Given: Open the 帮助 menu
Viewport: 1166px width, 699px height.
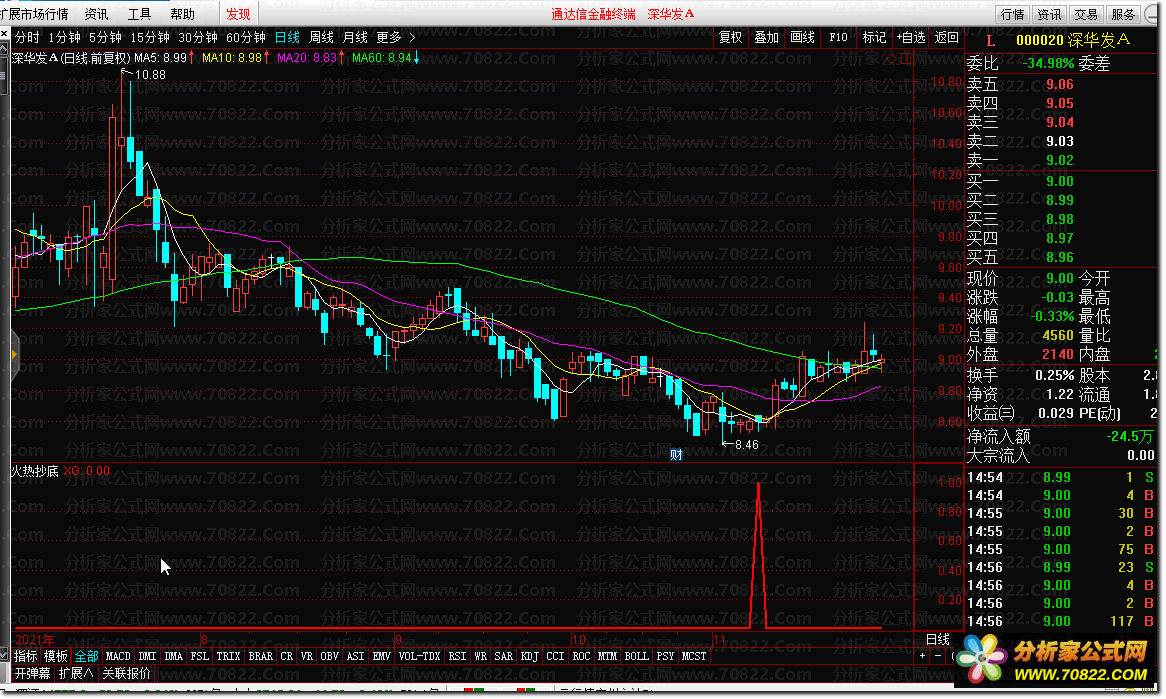Looking at the screenshot, I should [x=182, y=14].
